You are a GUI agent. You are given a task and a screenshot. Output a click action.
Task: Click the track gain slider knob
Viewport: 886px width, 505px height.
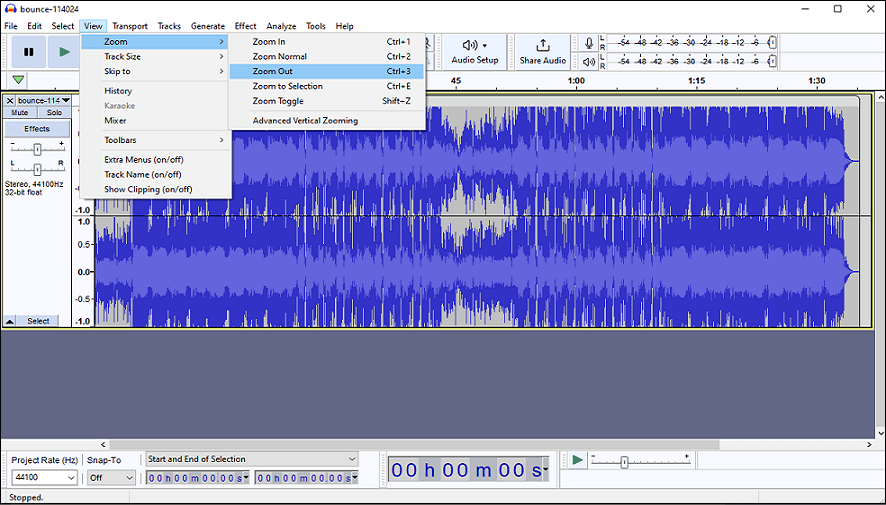[37, 150]
